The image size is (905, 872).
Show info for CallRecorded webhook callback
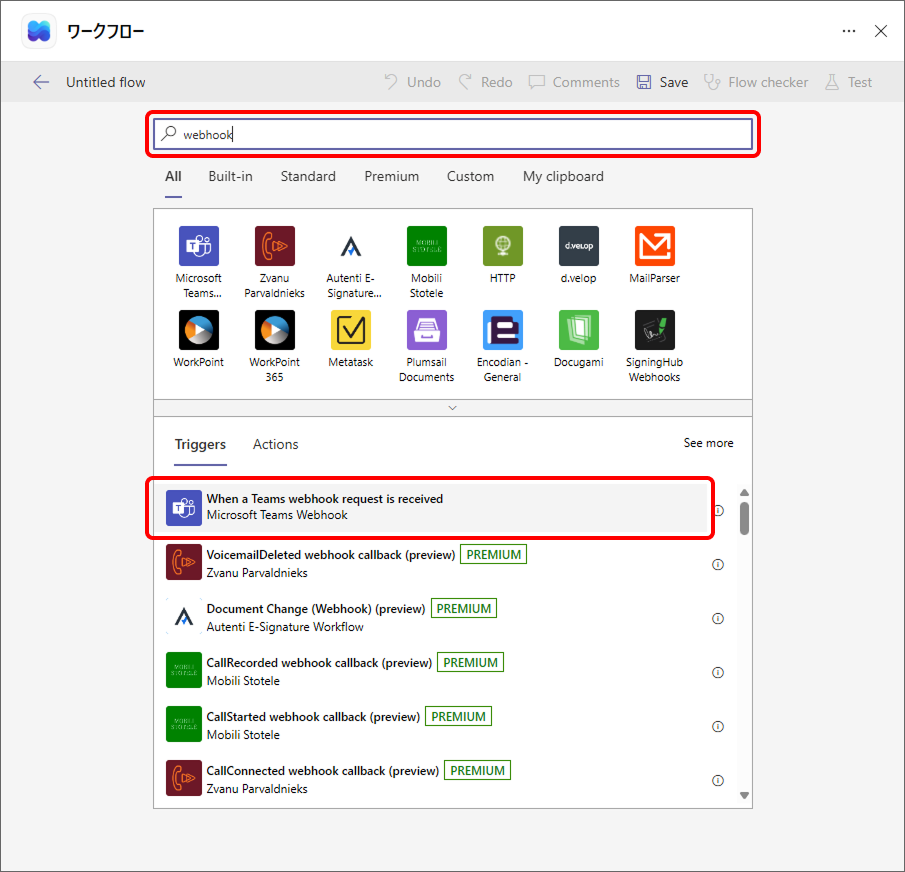(718, 672)
